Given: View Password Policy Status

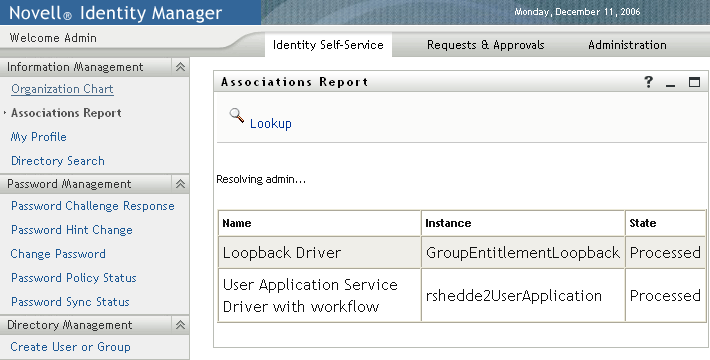Looking at the screenshot, I should tap(74, 278).
